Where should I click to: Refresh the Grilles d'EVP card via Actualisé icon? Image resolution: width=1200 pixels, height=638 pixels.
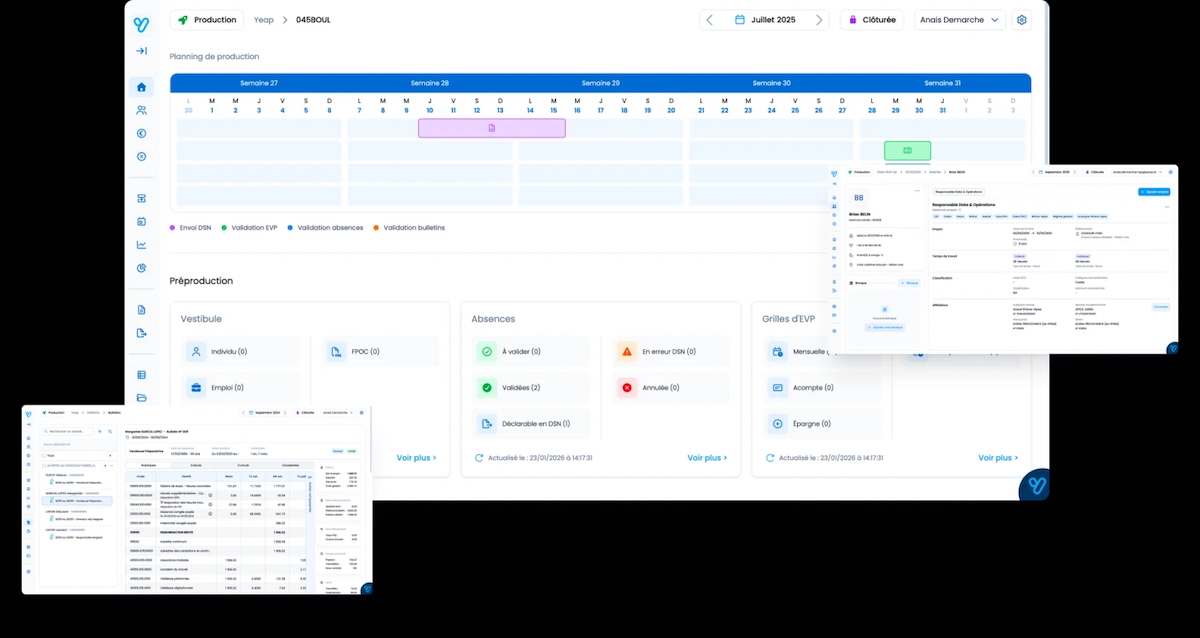tap(769, 458)
